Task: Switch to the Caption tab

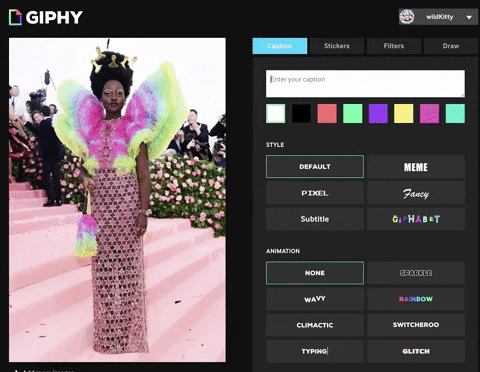Action: tap(280, 46)
